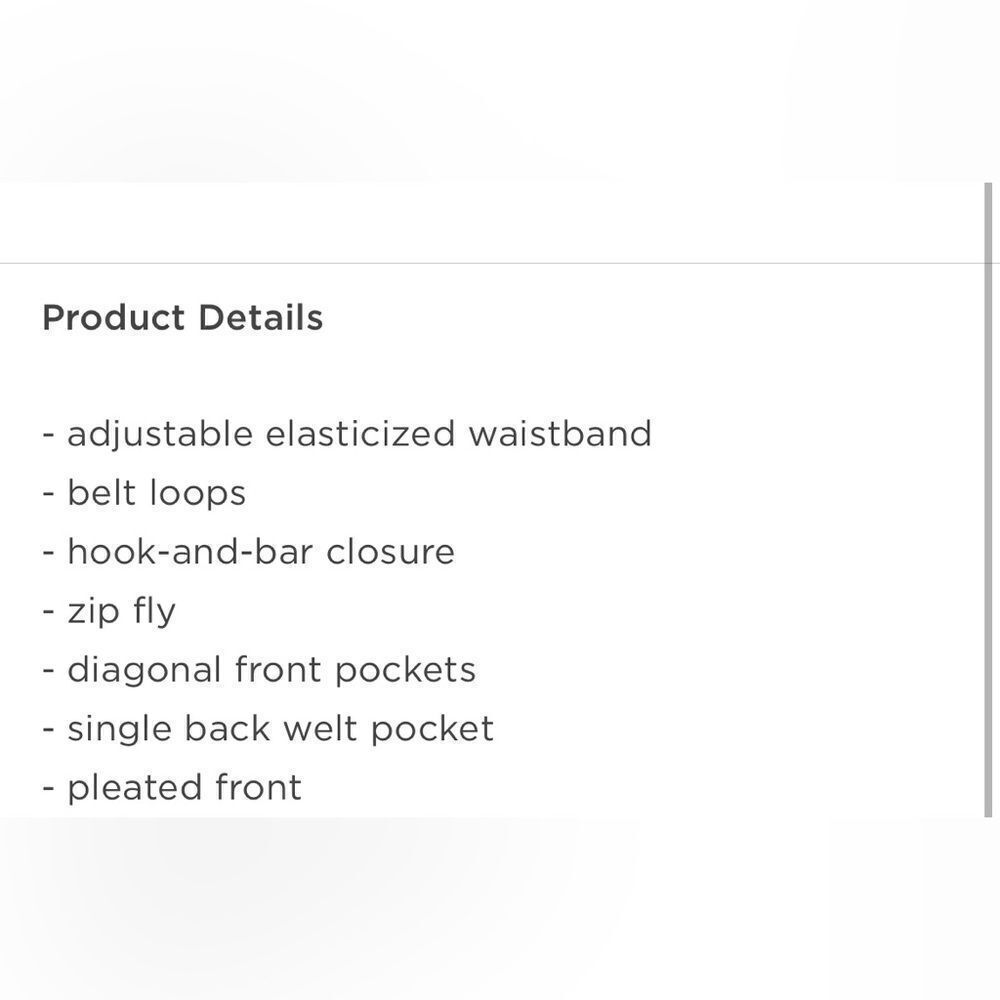The width and height of the screenshot is (1000, 1000).
Task: Click the word "zip" in the list
Action: point(94,611)
